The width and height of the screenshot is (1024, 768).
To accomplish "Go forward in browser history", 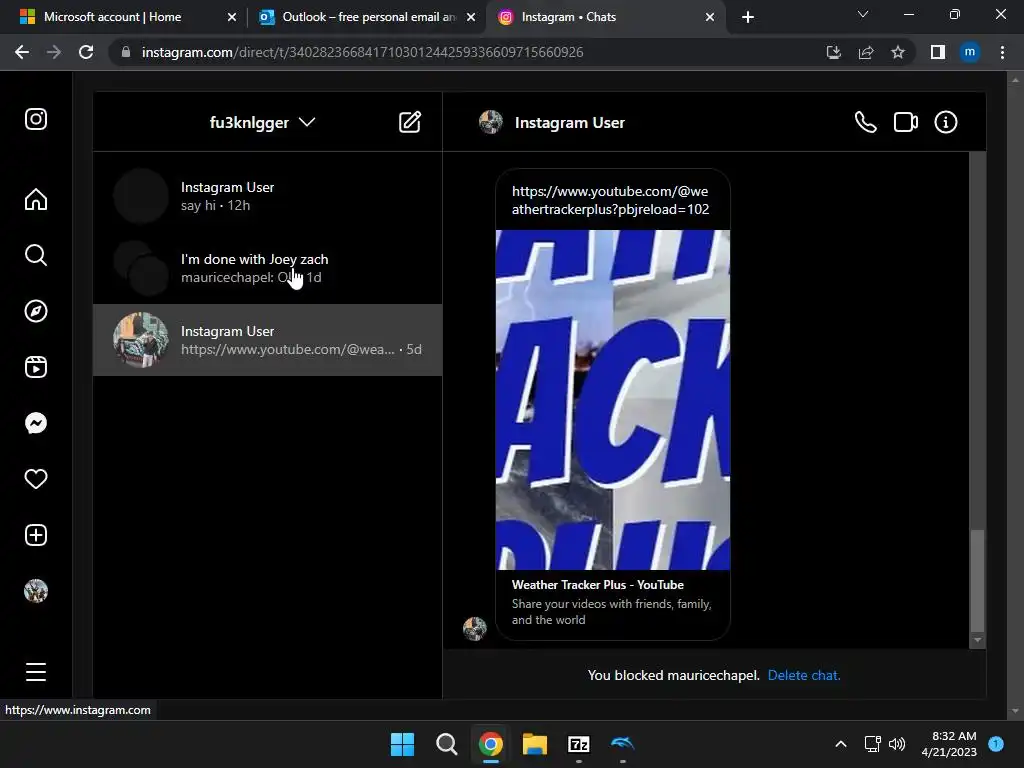I will [x=54, y=52].
